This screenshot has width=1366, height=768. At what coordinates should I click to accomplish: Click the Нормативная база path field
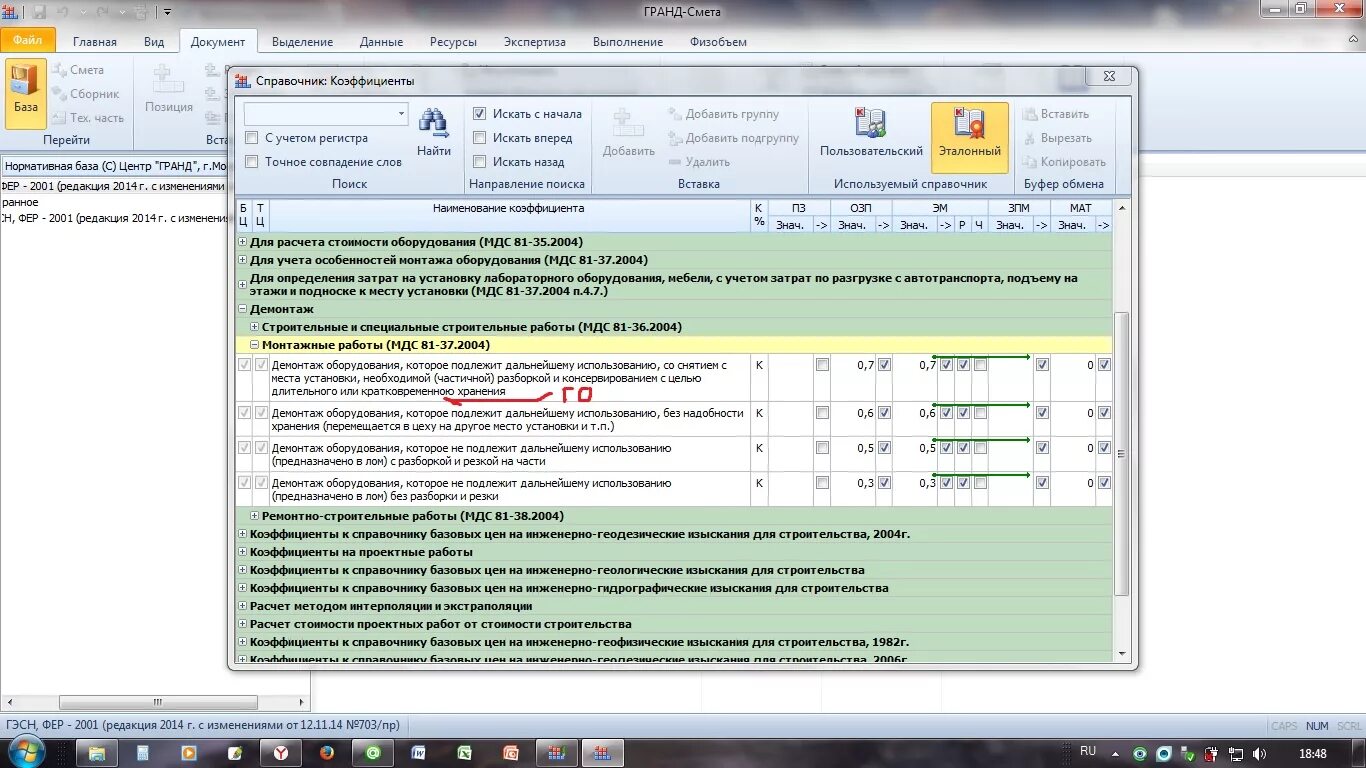coord(115,165)
